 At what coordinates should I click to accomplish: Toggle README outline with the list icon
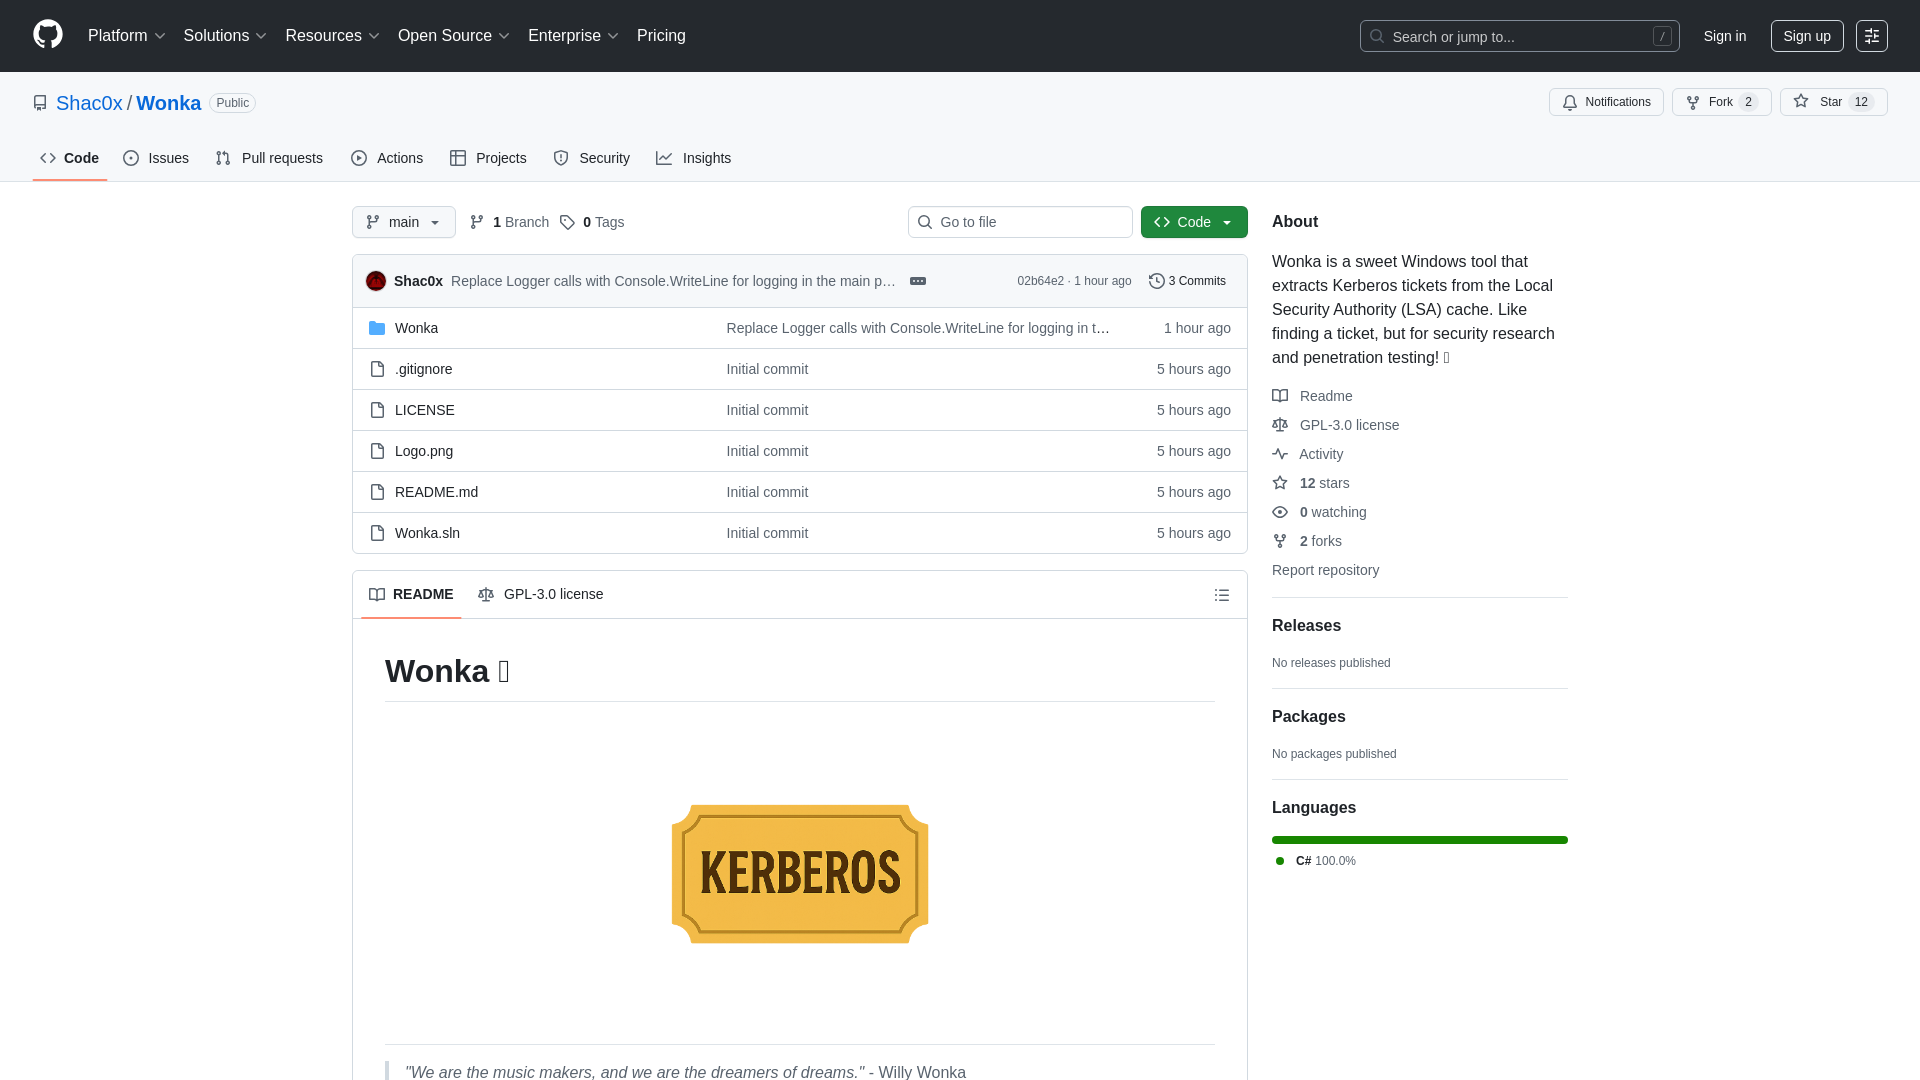coord(1221,594)
